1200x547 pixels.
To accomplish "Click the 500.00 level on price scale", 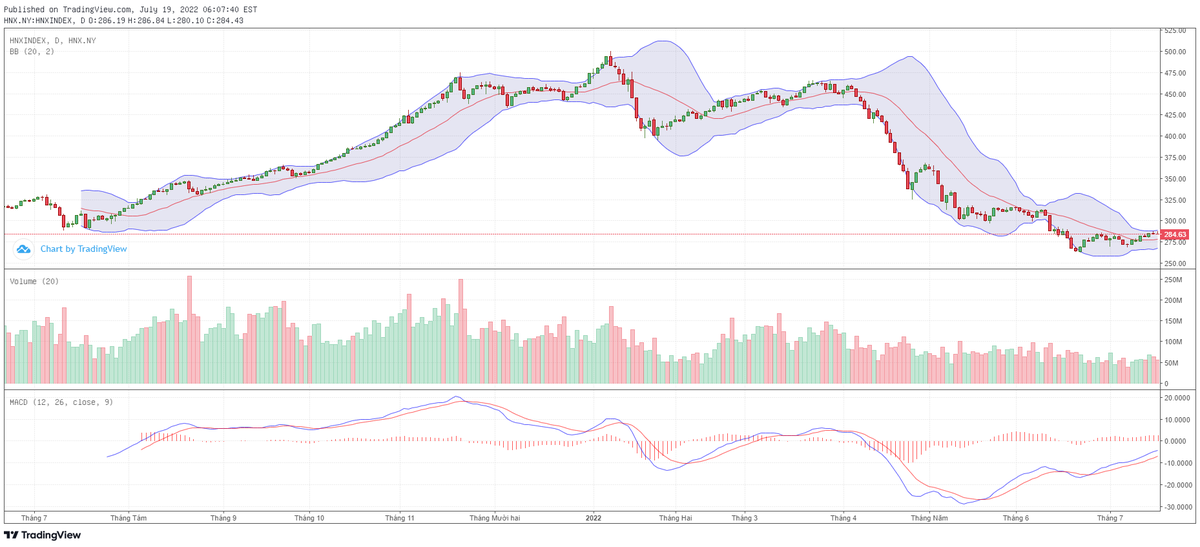I will pyautogui.click(x=1174, y=52).
